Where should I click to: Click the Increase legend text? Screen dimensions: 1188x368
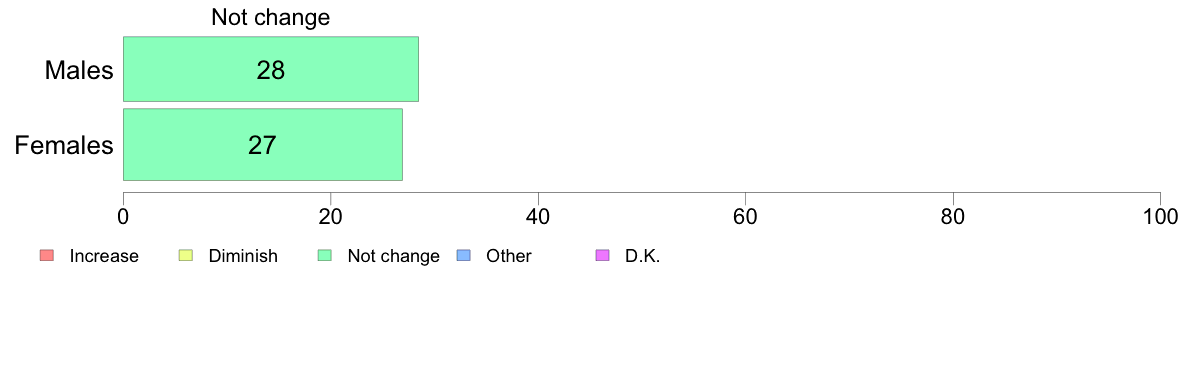coord(104,256)
